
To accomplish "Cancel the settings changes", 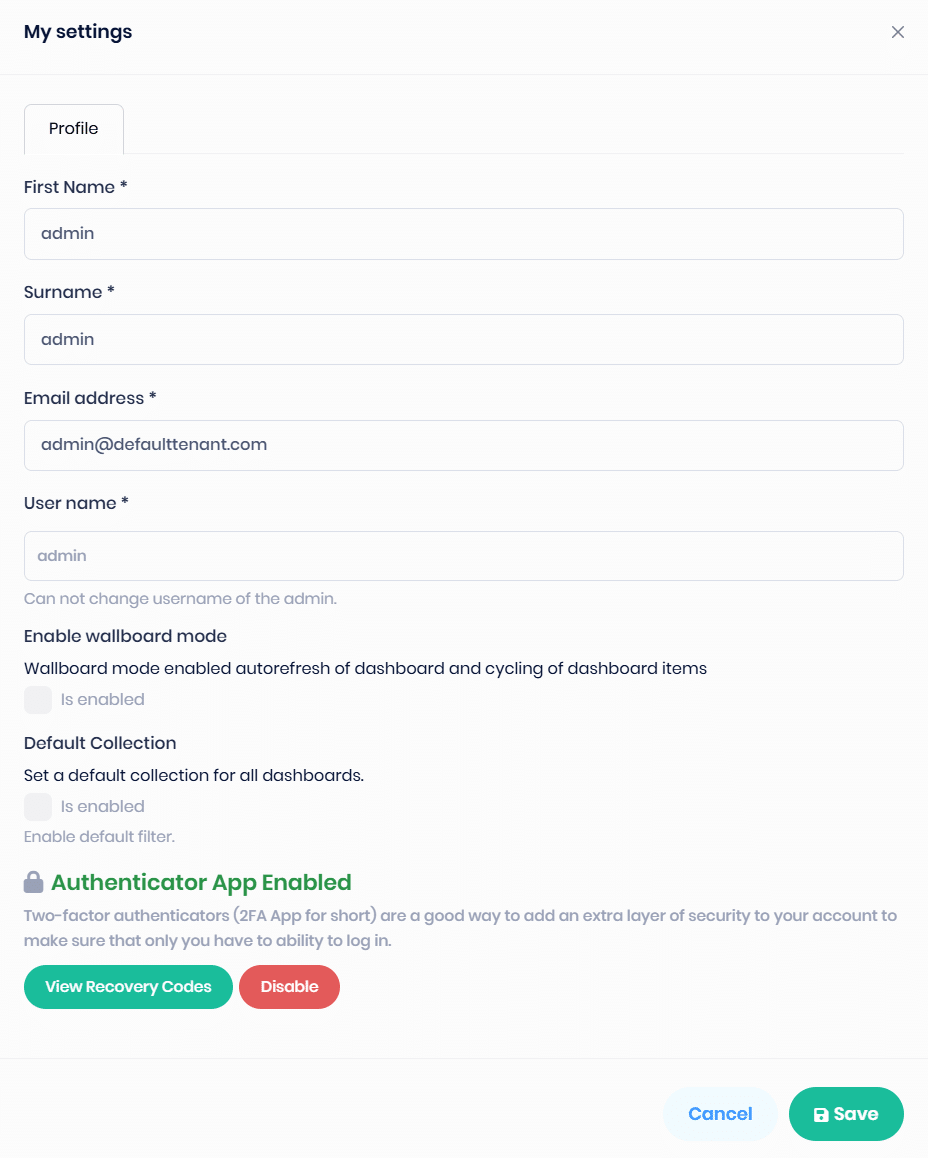I will tap(720, 1114).
